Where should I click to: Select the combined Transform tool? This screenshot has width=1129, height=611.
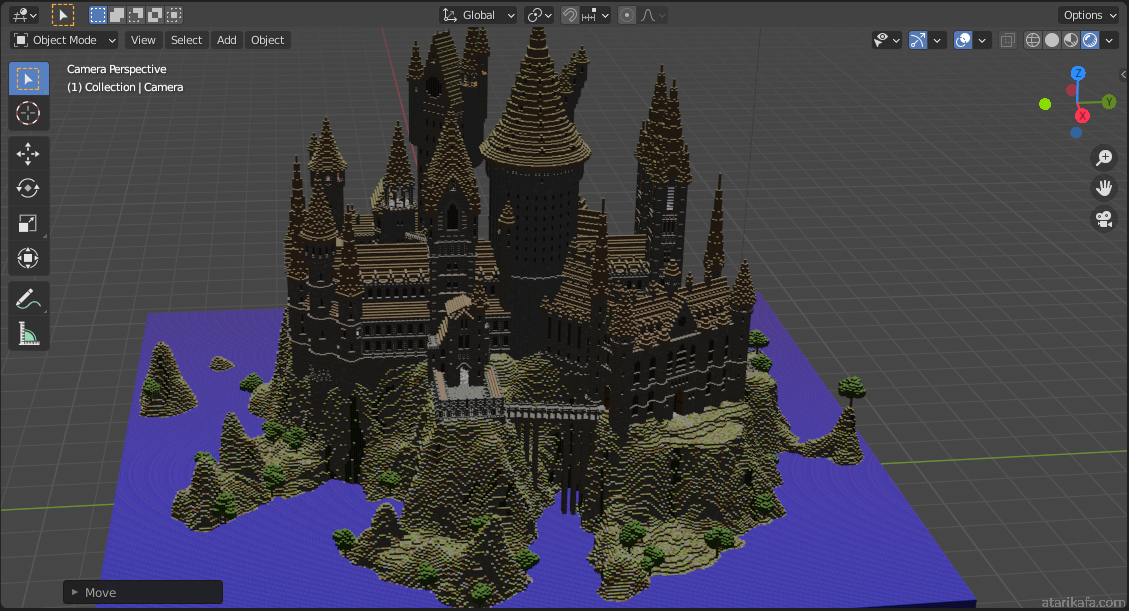28,258
